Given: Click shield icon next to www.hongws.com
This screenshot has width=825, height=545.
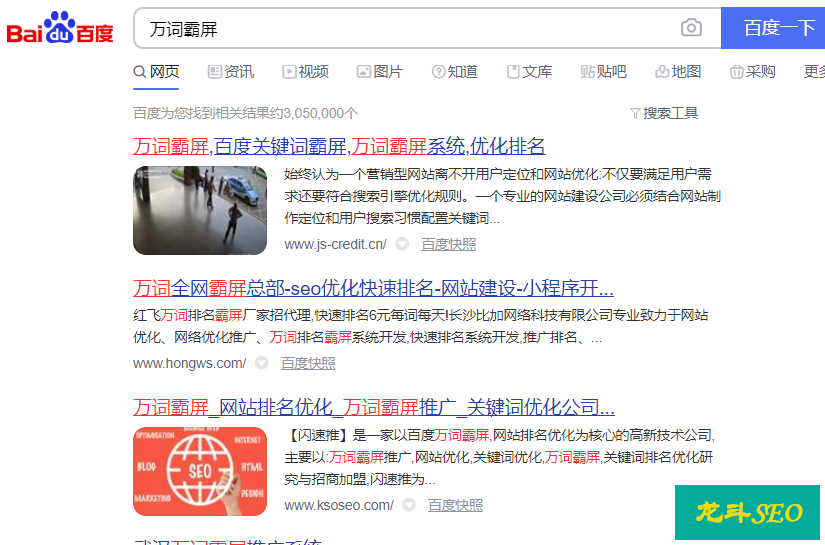Looking at the screenshot, I should click(261, 363).
